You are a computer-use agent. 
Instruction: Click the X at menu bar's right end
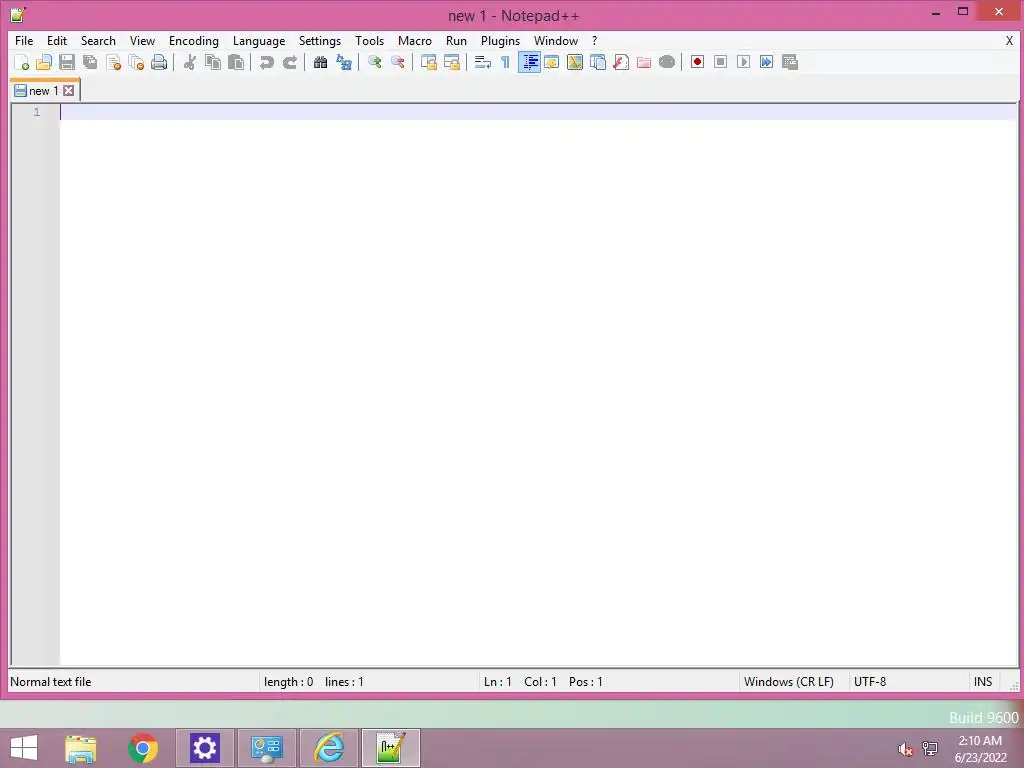(1009, 40)
